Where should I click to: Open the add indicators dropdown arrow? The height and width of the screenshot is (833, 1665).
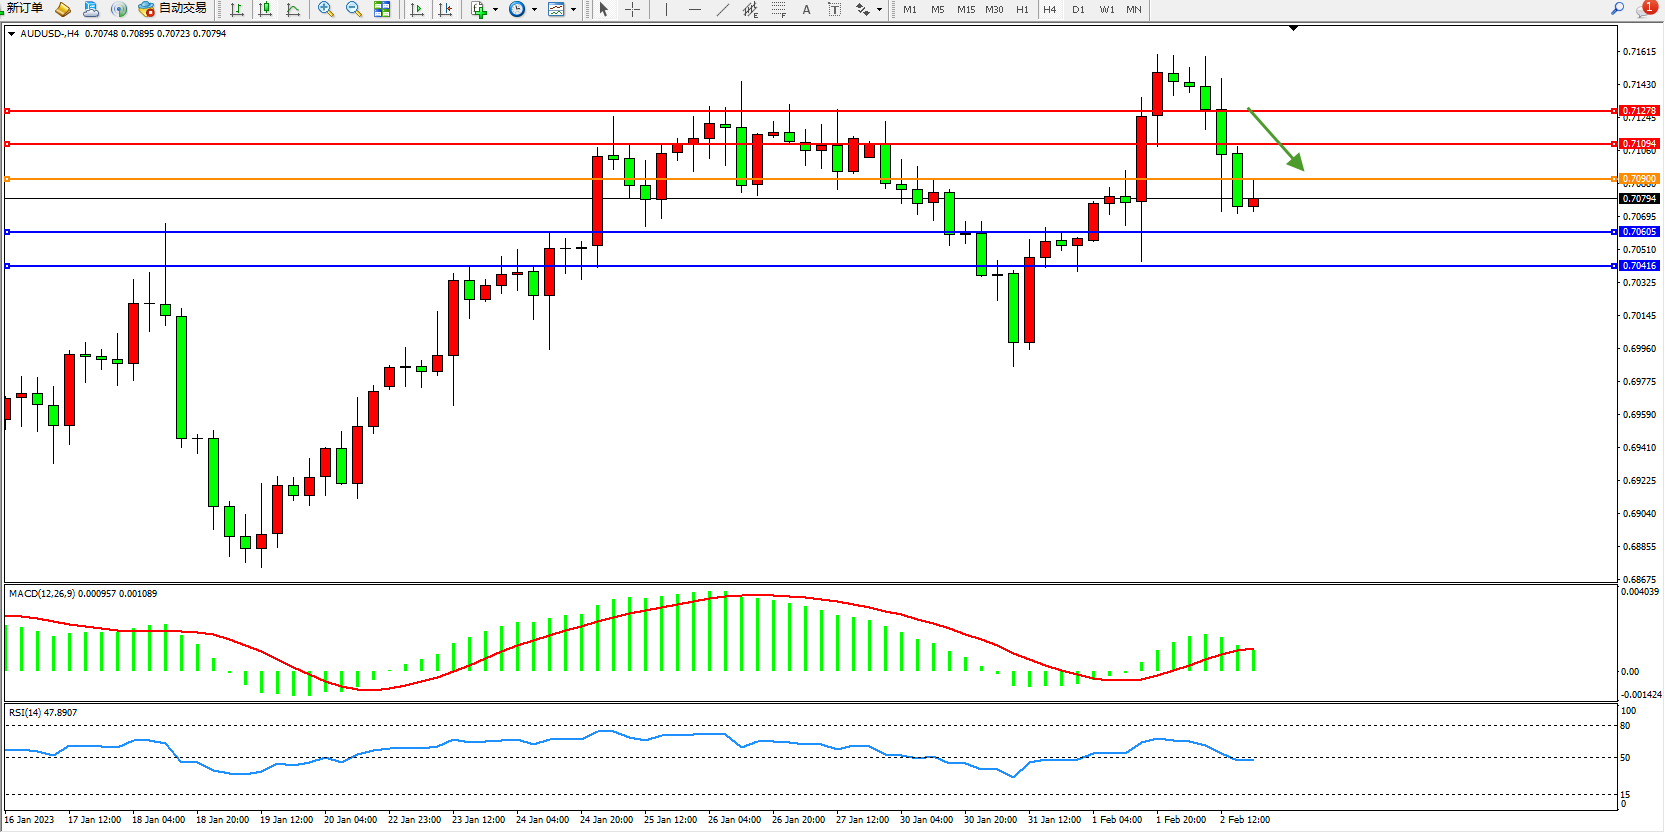pyautogui.click(x=495, y=10)
